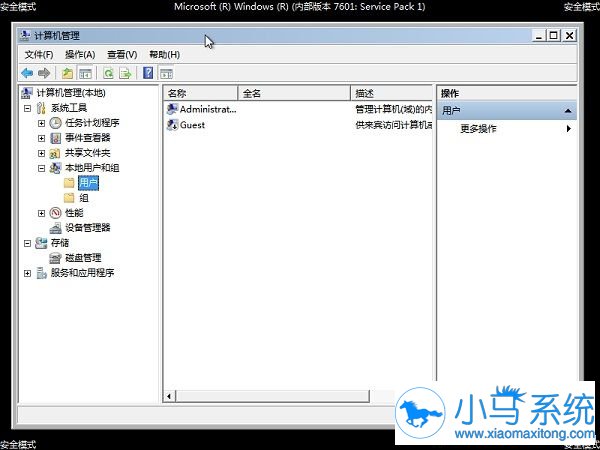Open the 帮助(H) menu
Image resolution: width=600 pixels, height=450 pixels.
tap(164, 54)
